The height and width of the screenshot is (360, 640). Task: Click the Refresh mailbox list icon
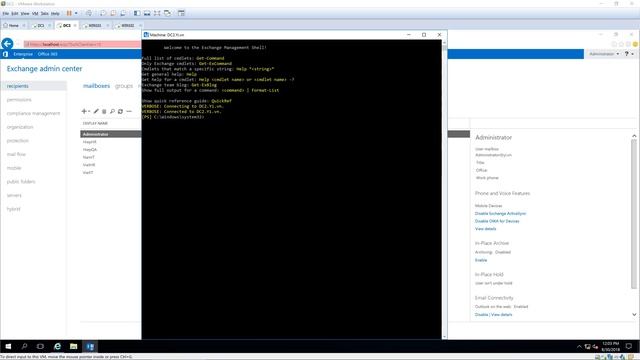coord(120,111)
